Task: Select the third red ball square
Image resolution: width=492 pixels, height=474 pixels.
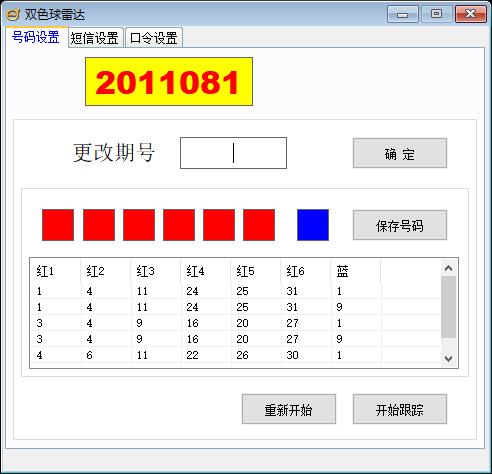Action: coord(139,225)
